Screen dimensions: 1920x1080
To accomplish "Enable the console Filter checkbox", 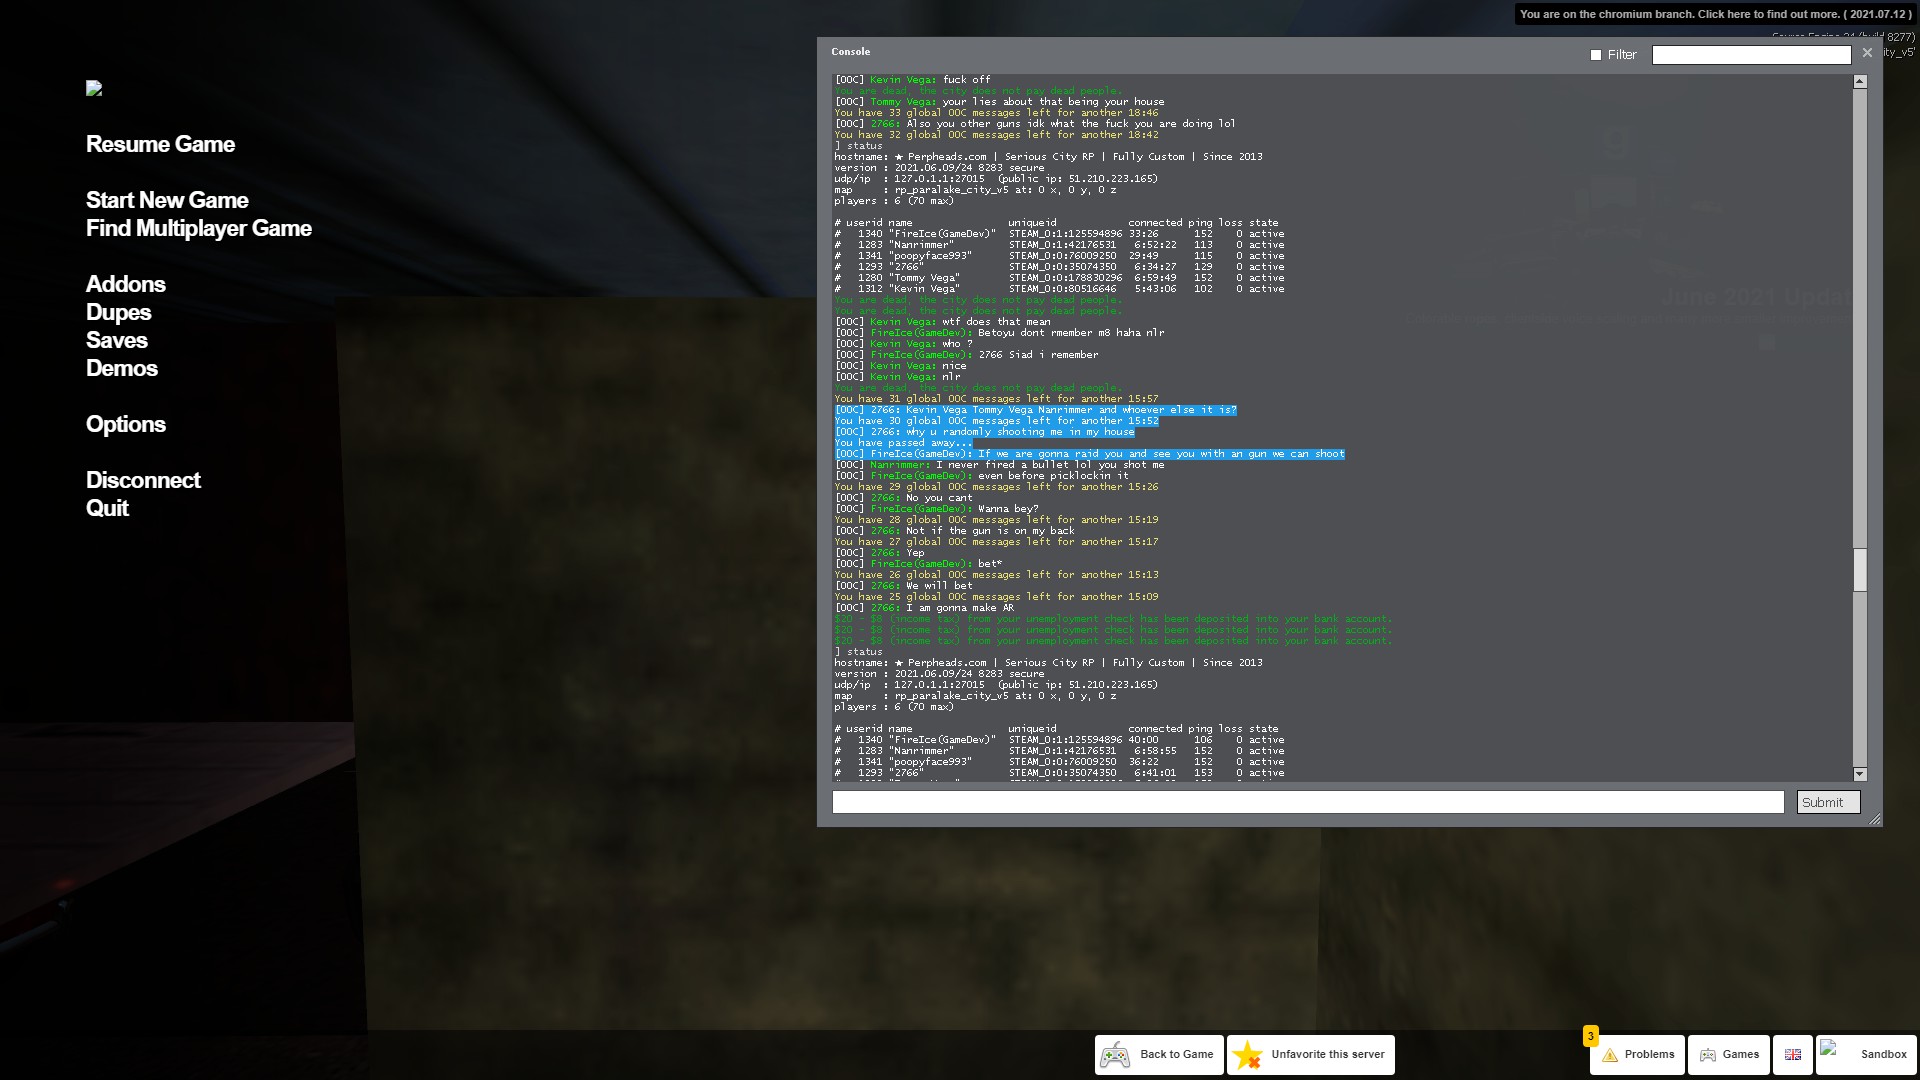I will tap(1596, 55).
